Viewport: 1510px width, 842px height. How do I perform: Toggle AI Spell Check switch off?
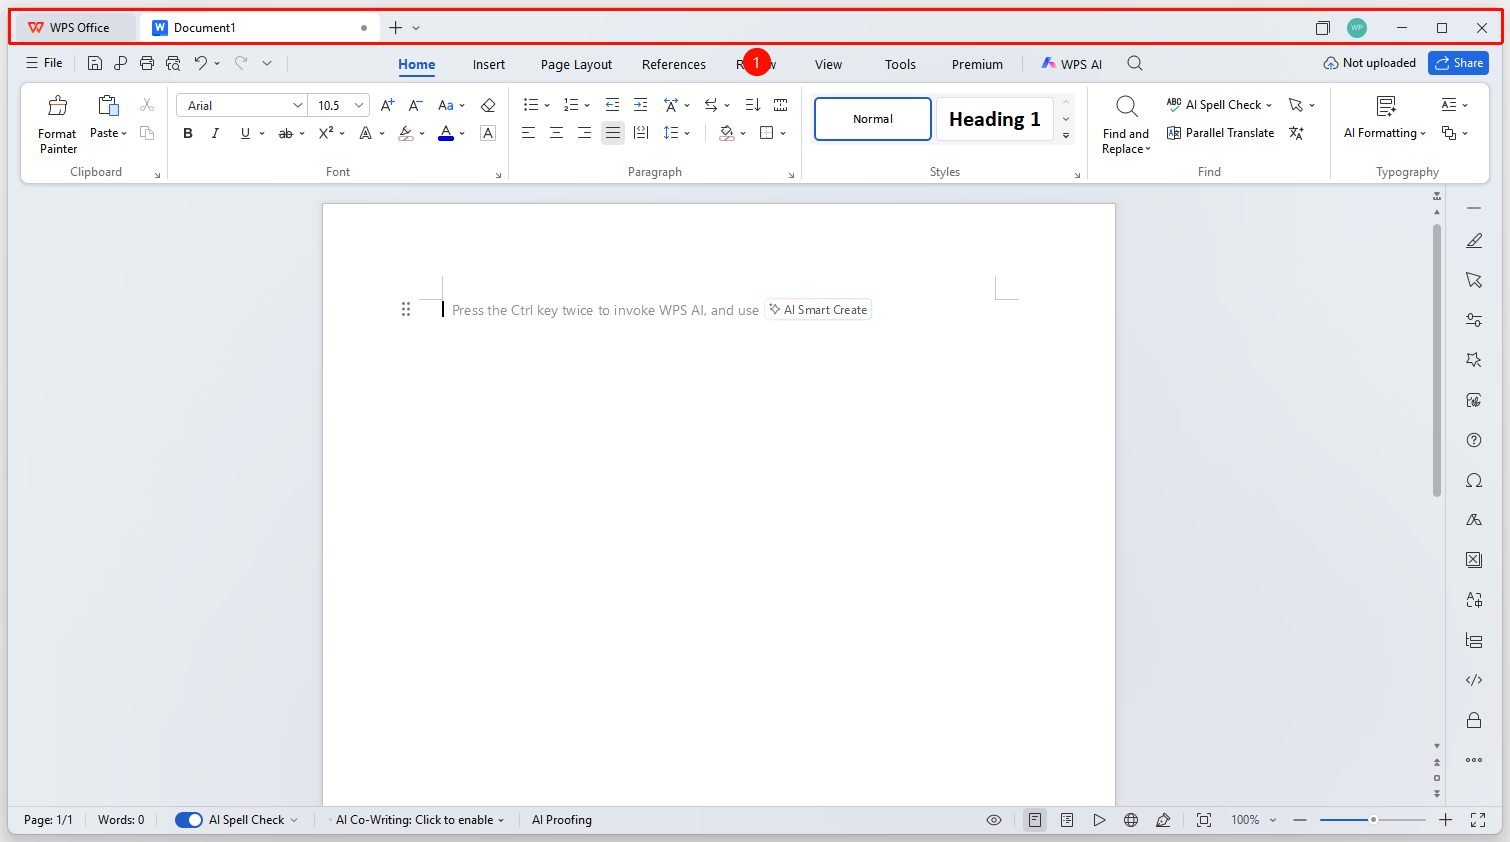click(x=189, y=820)
